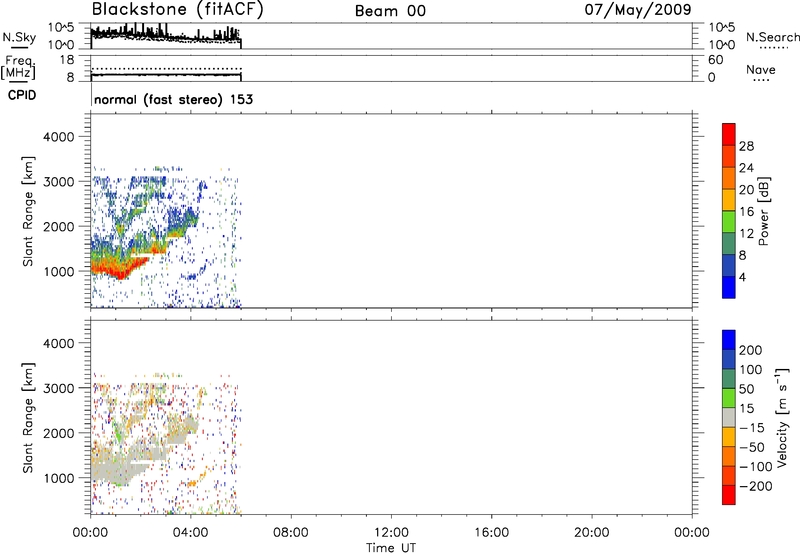The image size is (800, 554).
Task: Pick the gray segment of the velocity colorbar
Action: tap(729, 418)
